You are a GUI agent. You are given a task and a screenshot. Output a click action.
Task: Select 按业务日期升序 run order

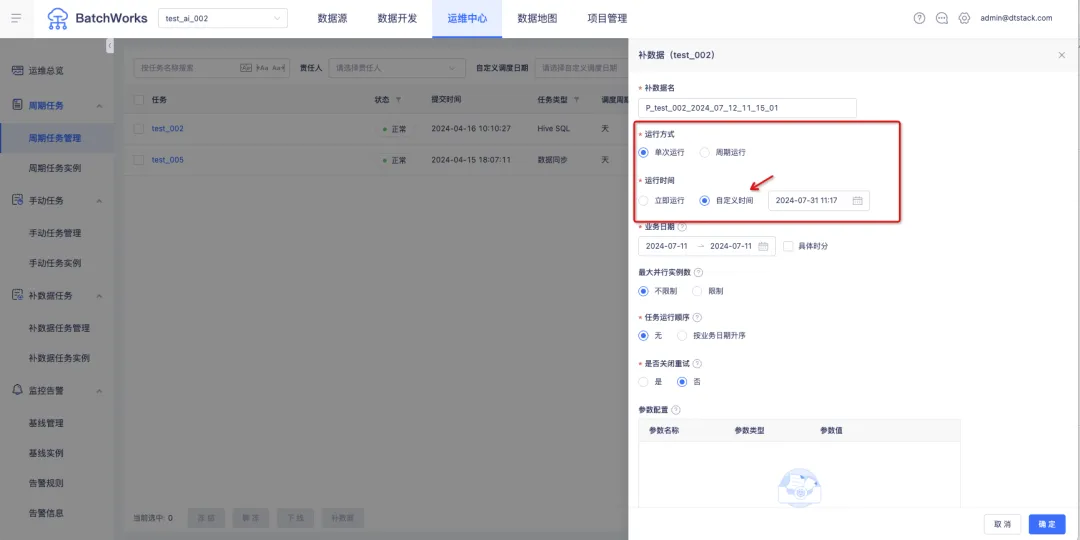tap(682, 336)
